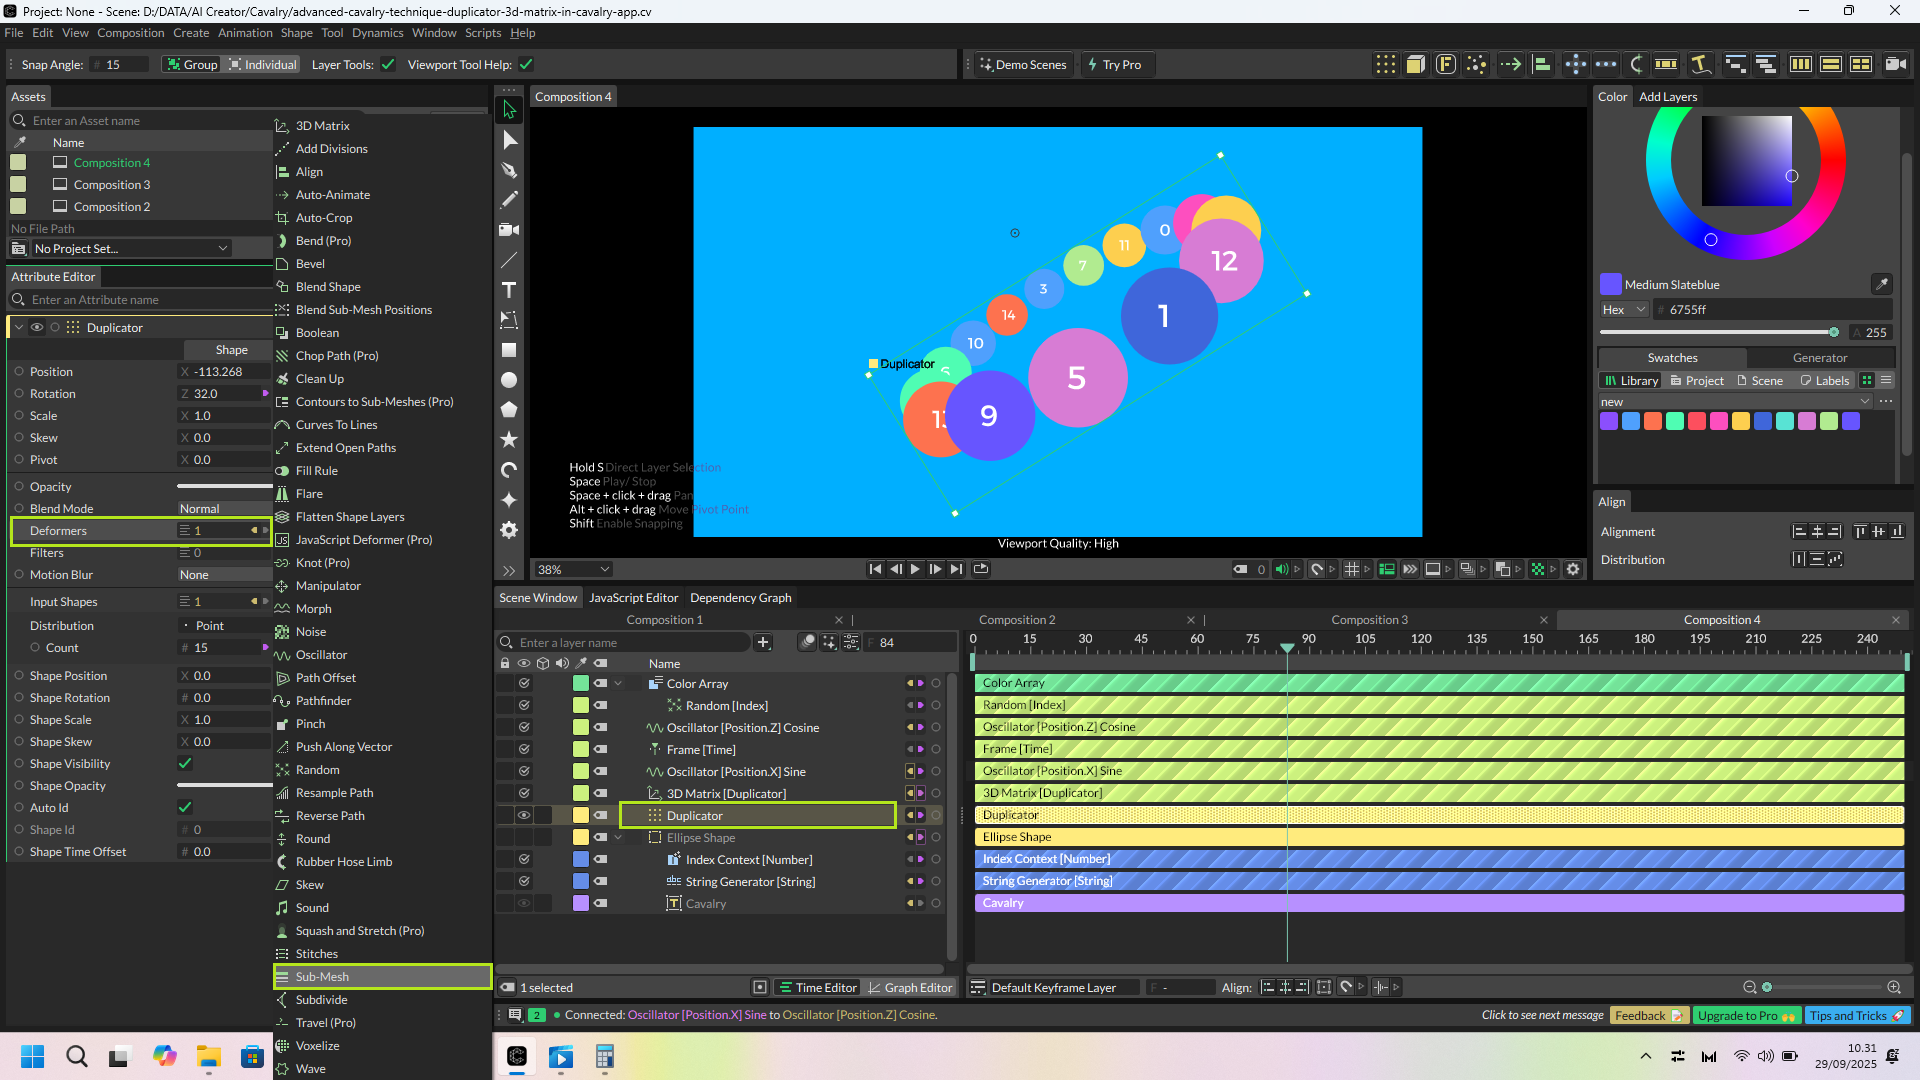Open the viewport zoom 38% dropdown
Viewport: 1920px width, 1080px height.
coord(573,569)
